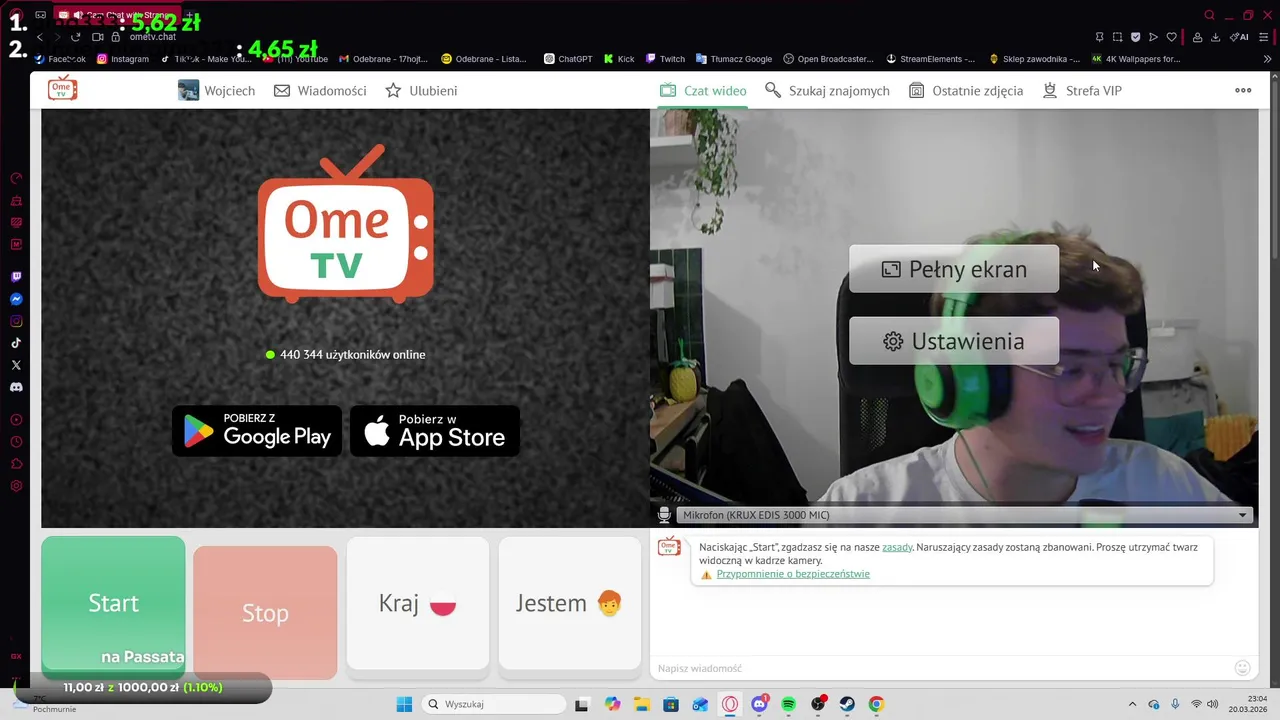Open Steam from the taskbar
This screenshot has width=1280, height=720.
847,704
